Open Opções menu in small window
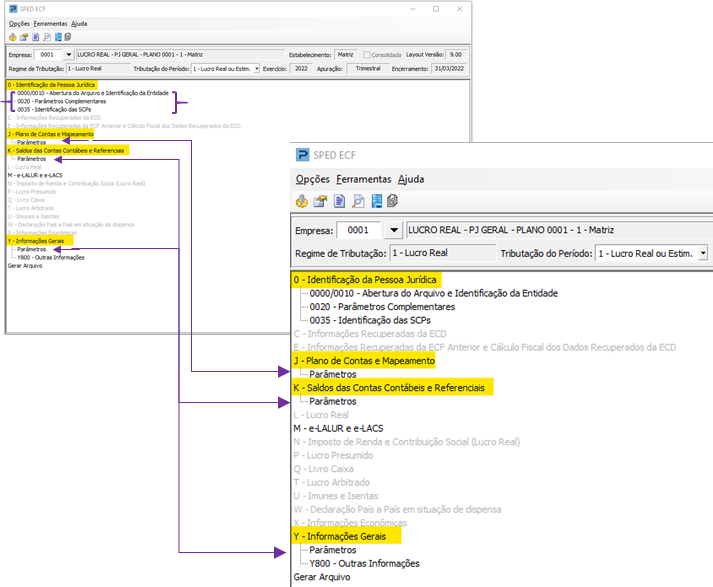 (19, 24)
